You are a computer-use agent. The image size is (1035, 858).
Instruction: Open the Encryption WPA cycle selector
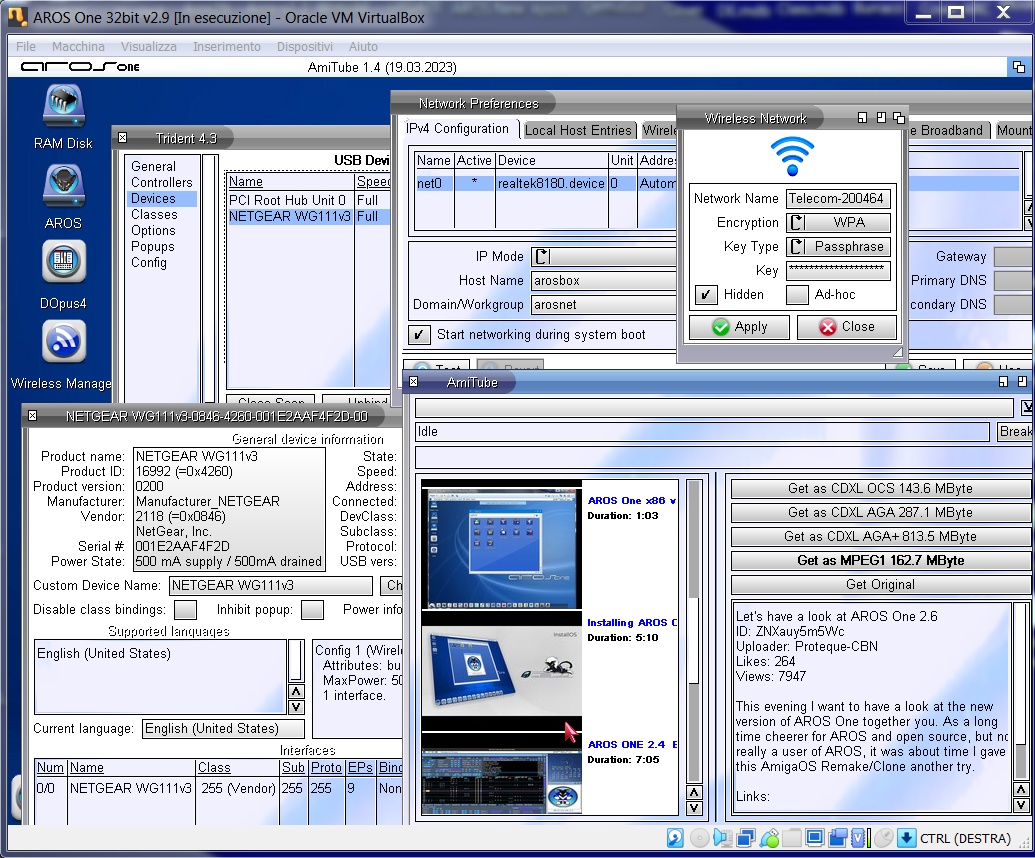tap(838, 223)
